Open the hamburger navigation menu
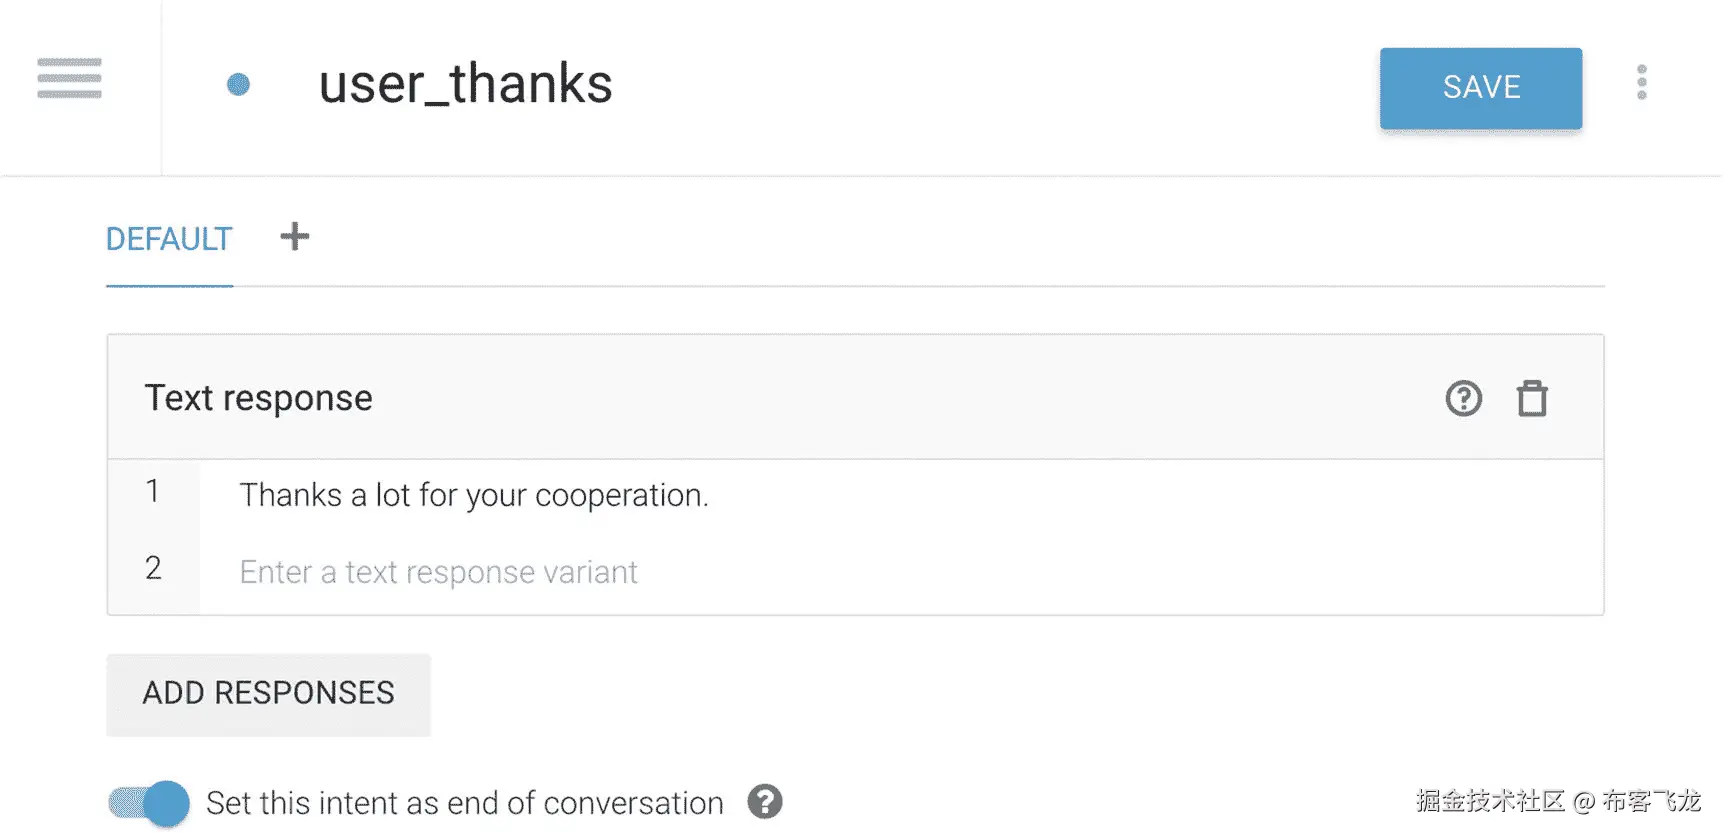The height and width of the screenshot is (838, 1725). point(69,79)
